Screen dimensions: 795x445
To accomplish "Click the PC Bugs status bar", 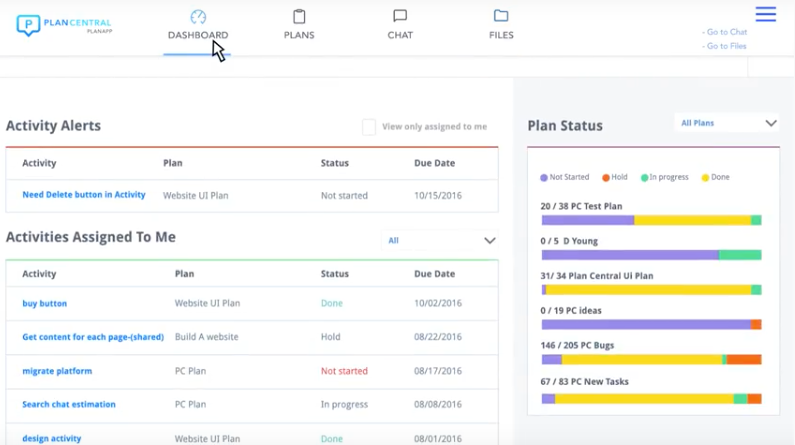I will click(x=651, y=359).
